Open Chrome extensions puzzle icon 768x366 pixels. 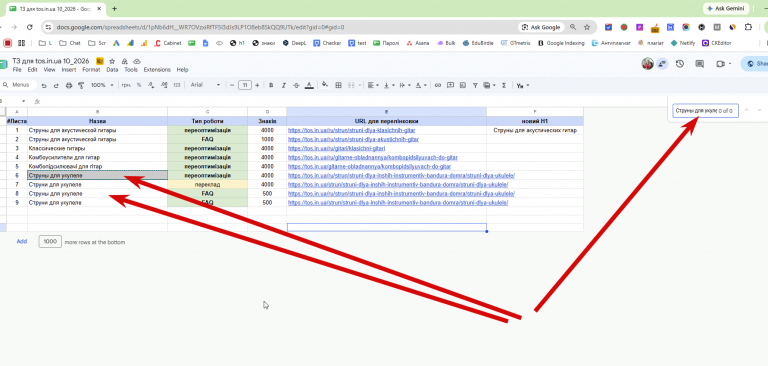[748, 27]
